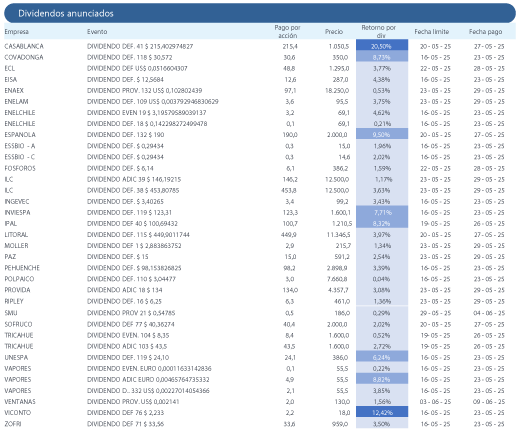
Task: Select the ESPANOLA company name
Action: coord(20,135)
